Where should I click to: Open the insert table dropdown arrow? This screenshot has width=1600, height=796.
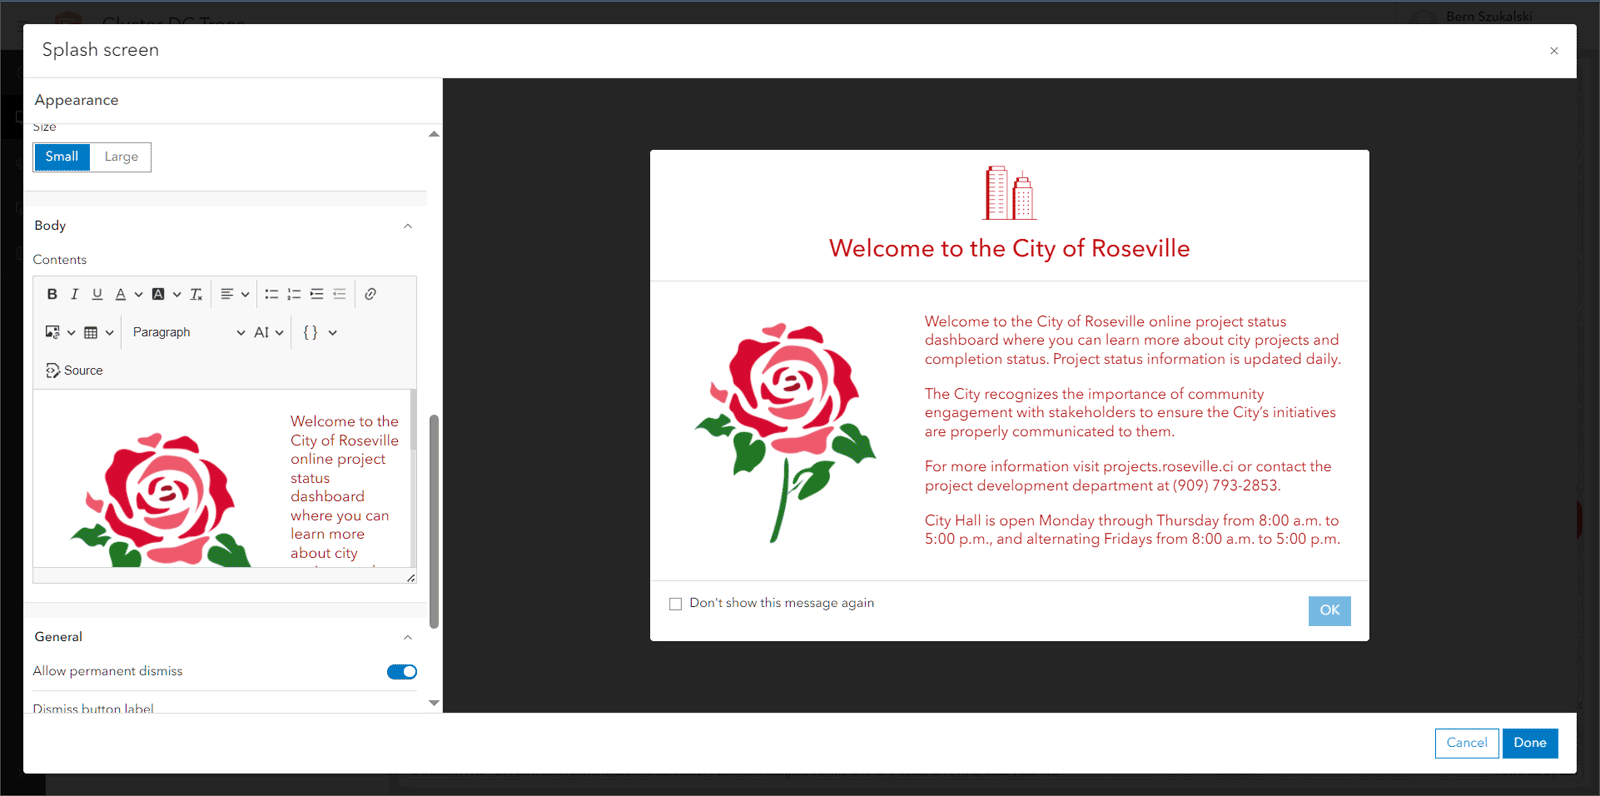tap(109, 332)
